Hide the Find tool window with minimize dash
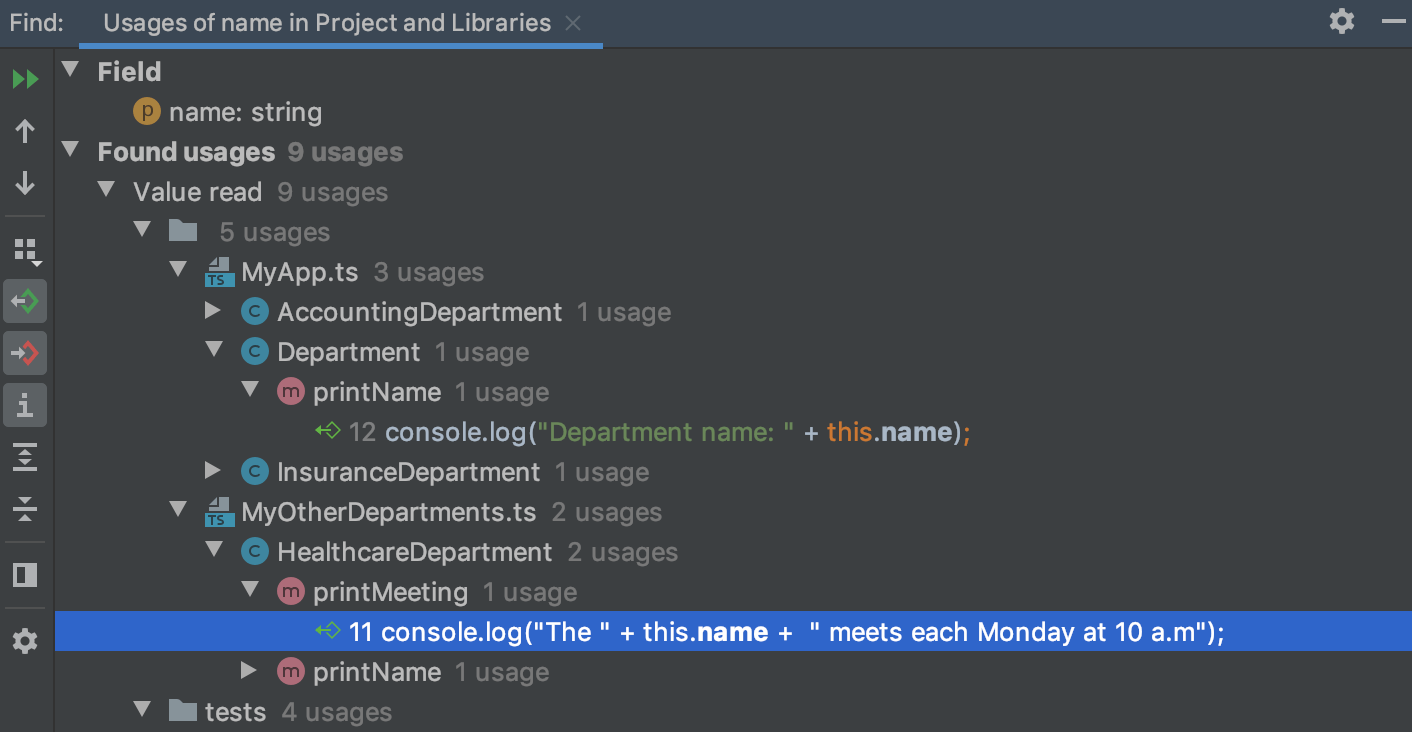 click(x=1395, y=21)
